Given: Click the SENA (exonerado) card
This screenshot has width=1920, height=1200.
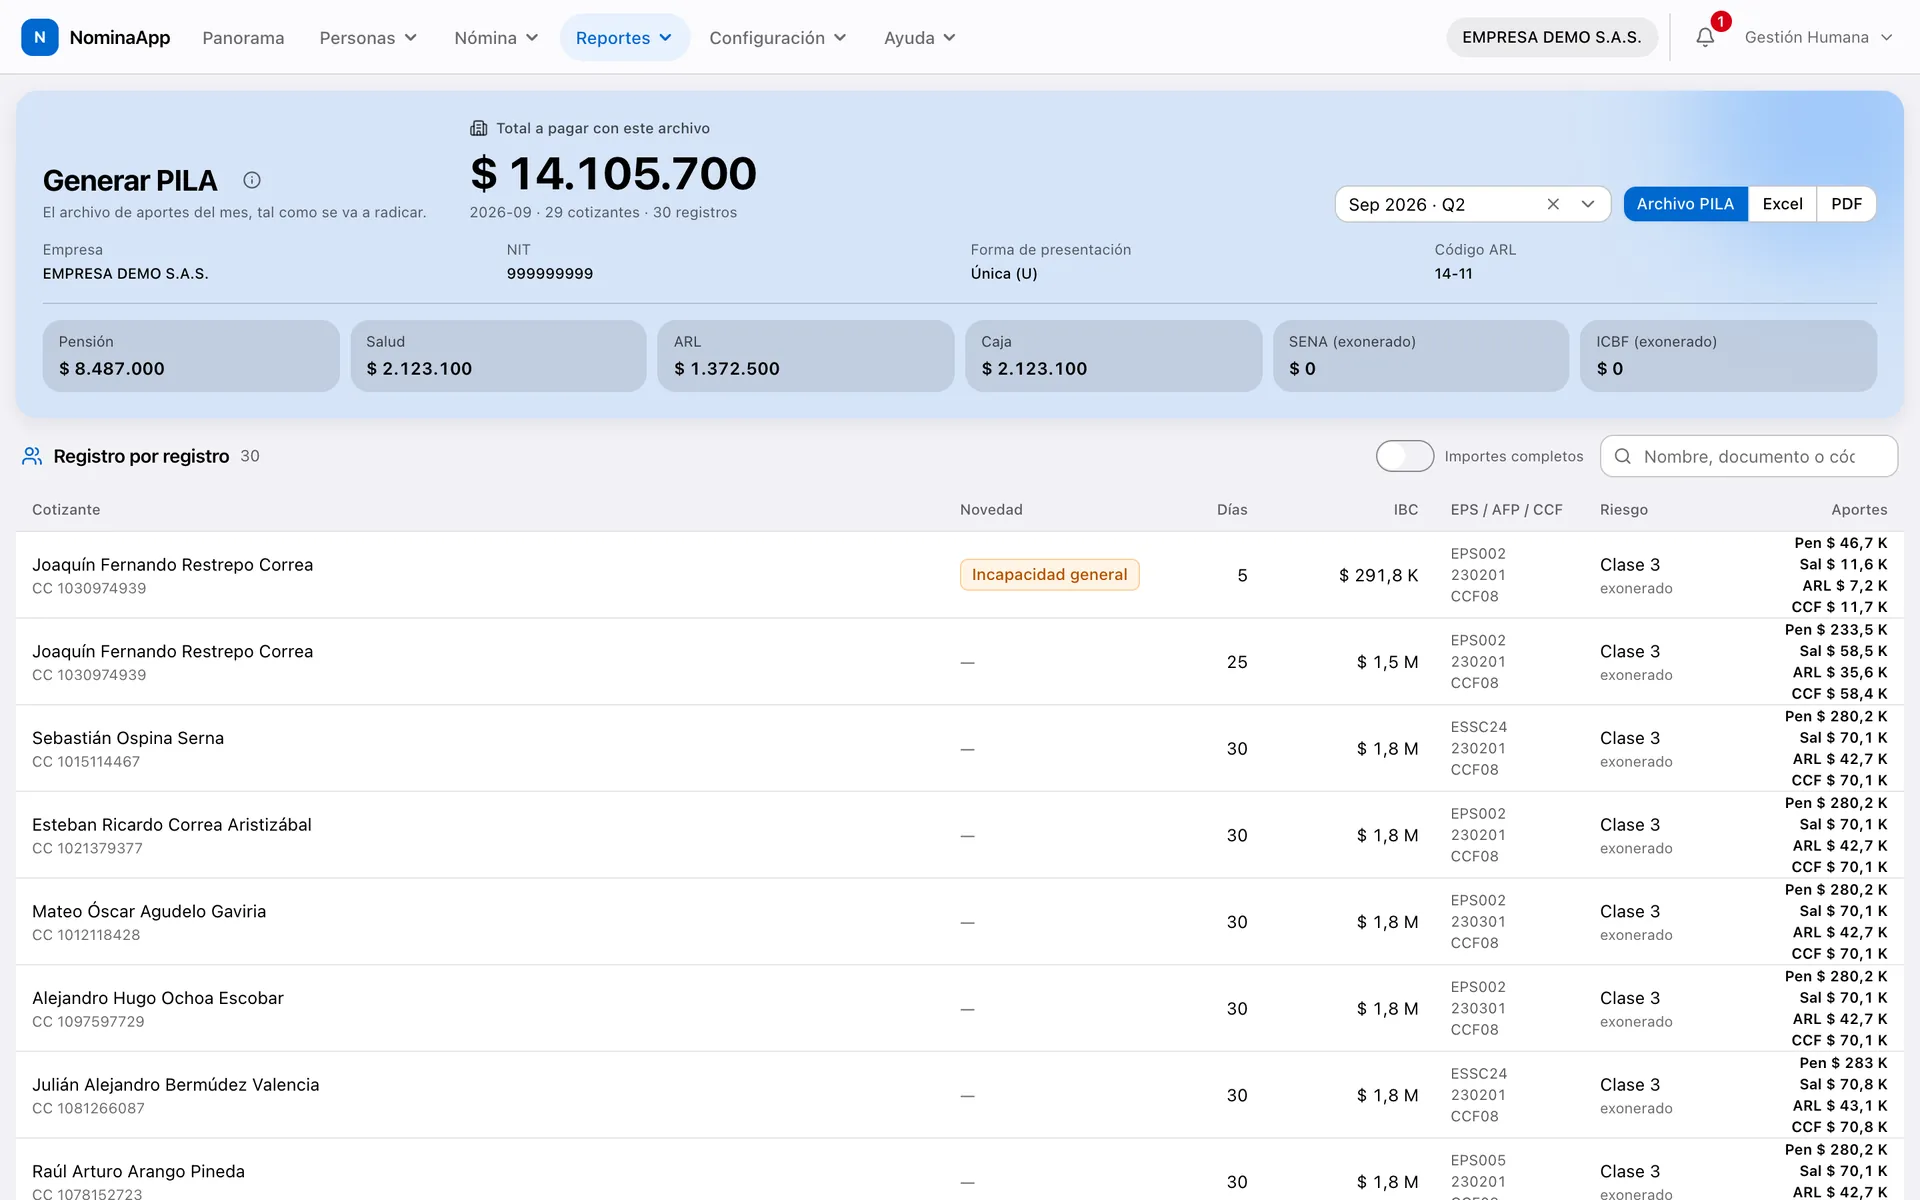Looking at the screenshot, I should point(1421,356).
